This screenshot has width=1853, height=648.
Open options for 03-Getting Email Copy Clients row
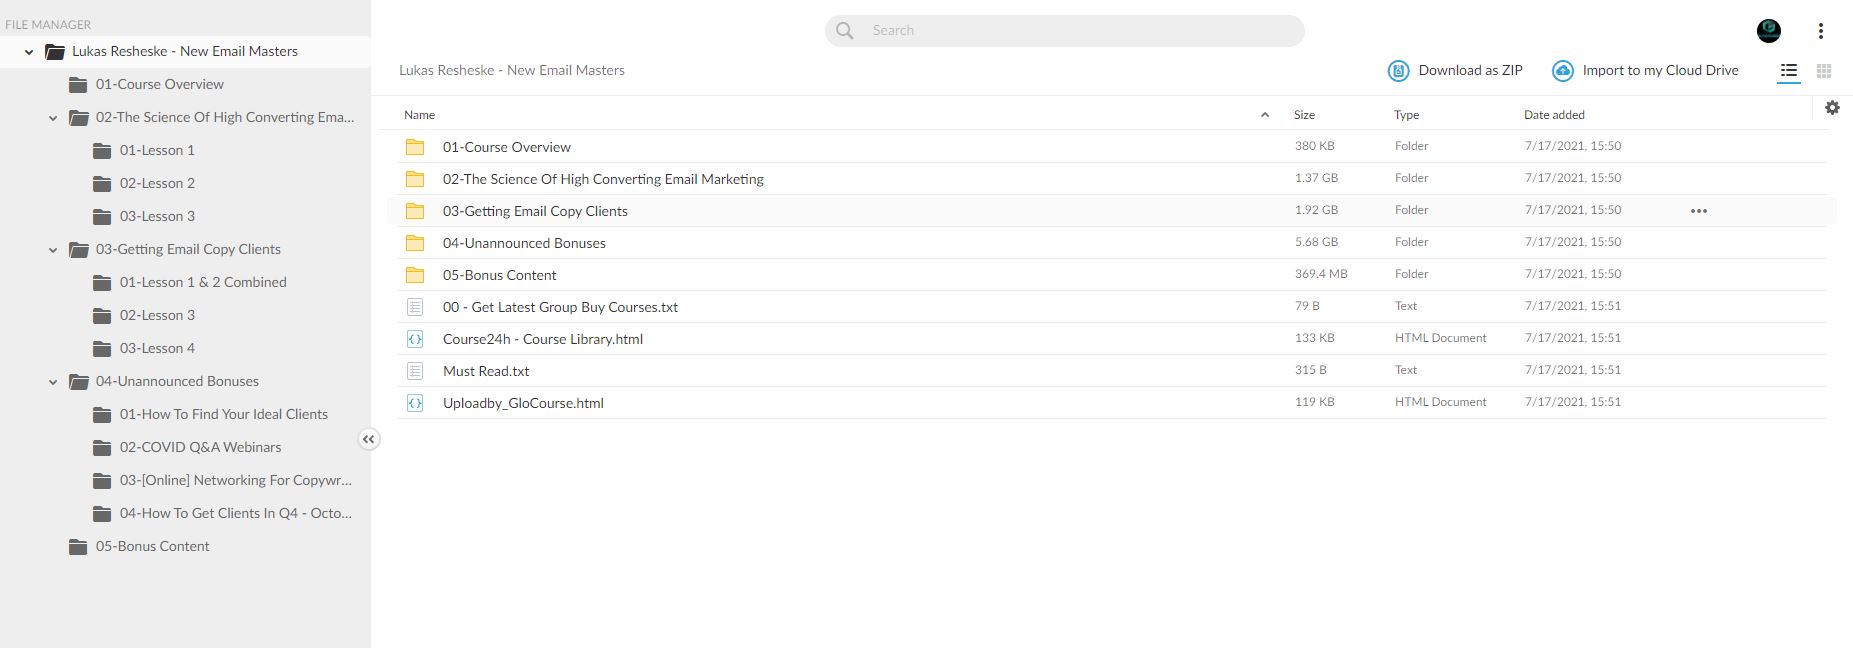pos(1699,211)
